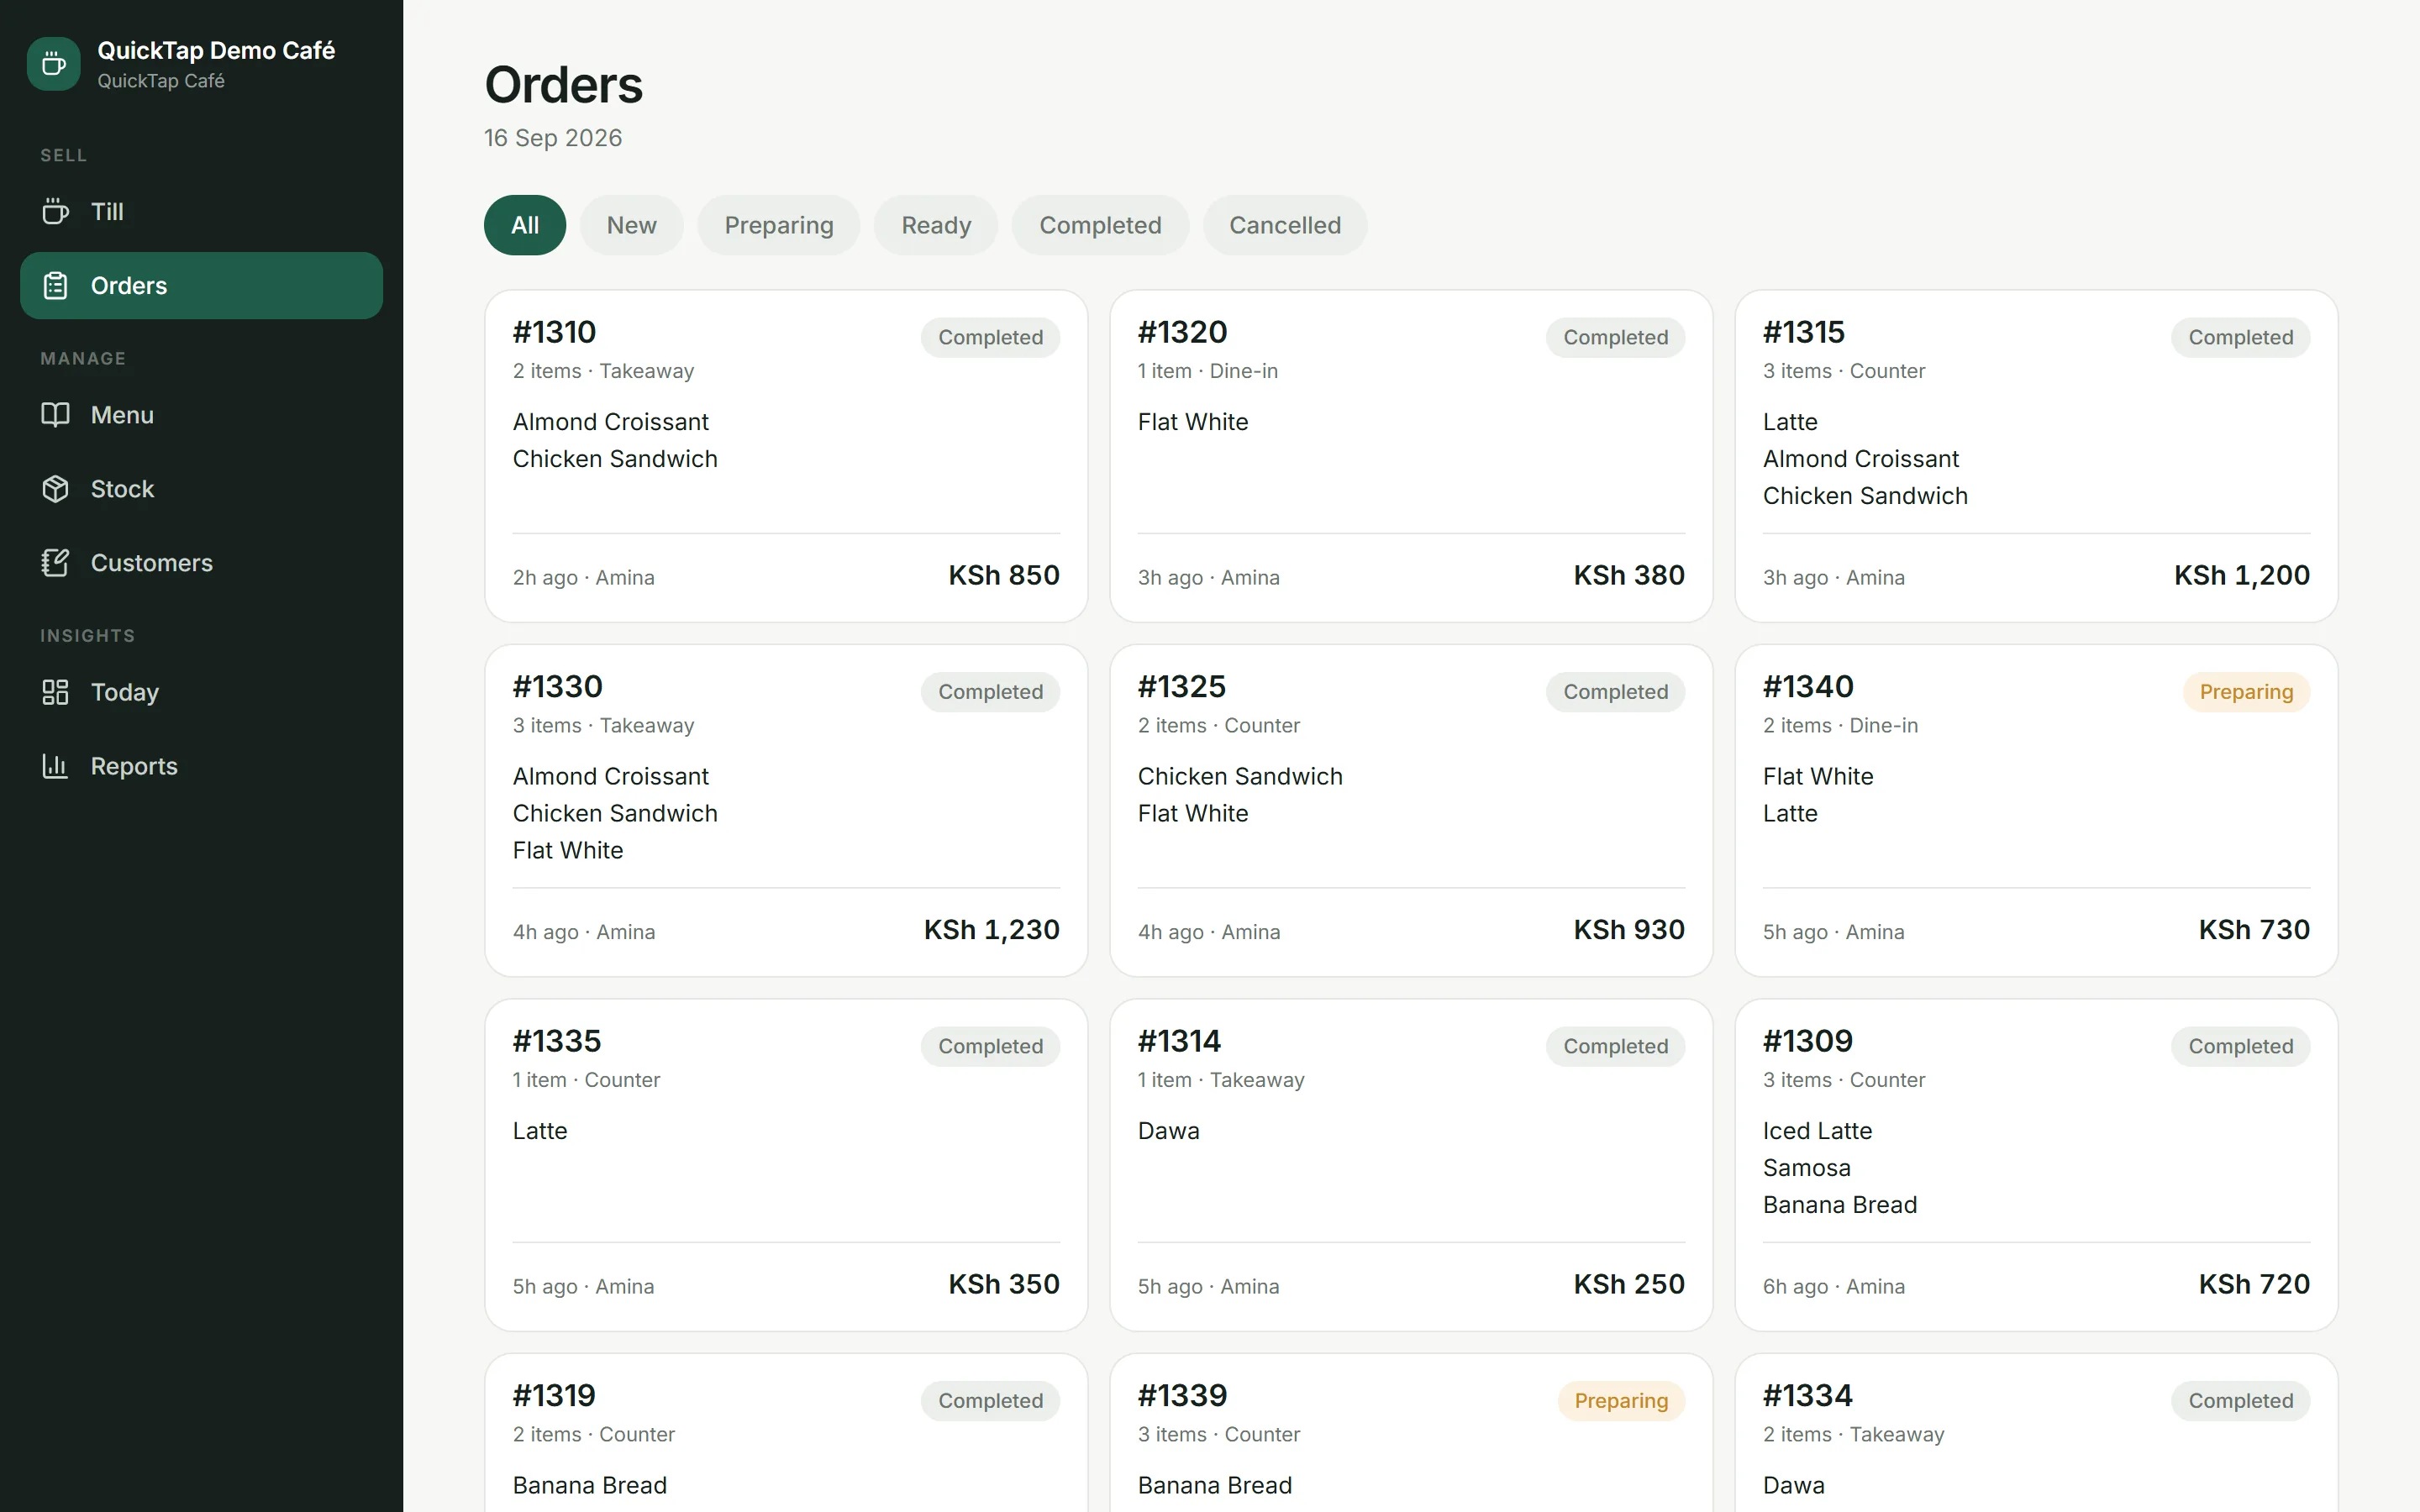The width and height of the screenshot is (2420, 1512).
Task: Click the Completed badge on order #1310
Action: pos(990,338)
